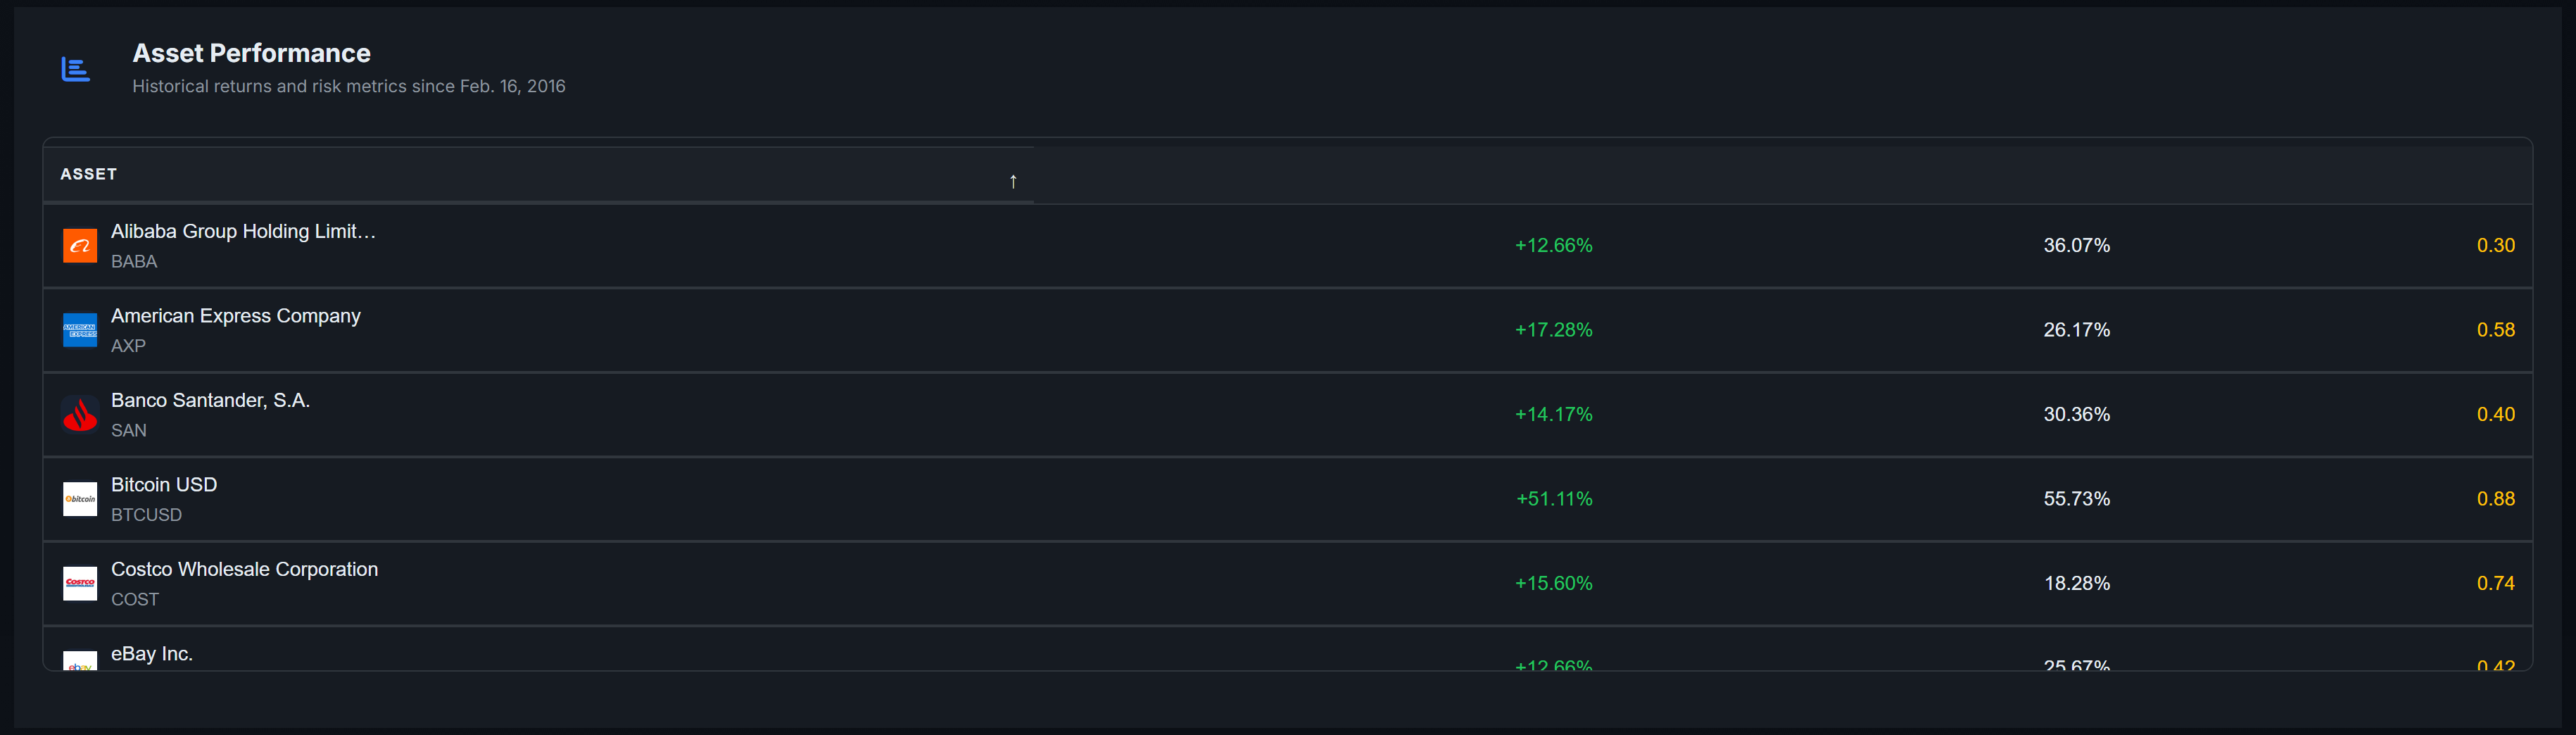Click Bitcoin's +51.11% return value
Viewport: 2576px width, 735px height.
coord(1554,499)
